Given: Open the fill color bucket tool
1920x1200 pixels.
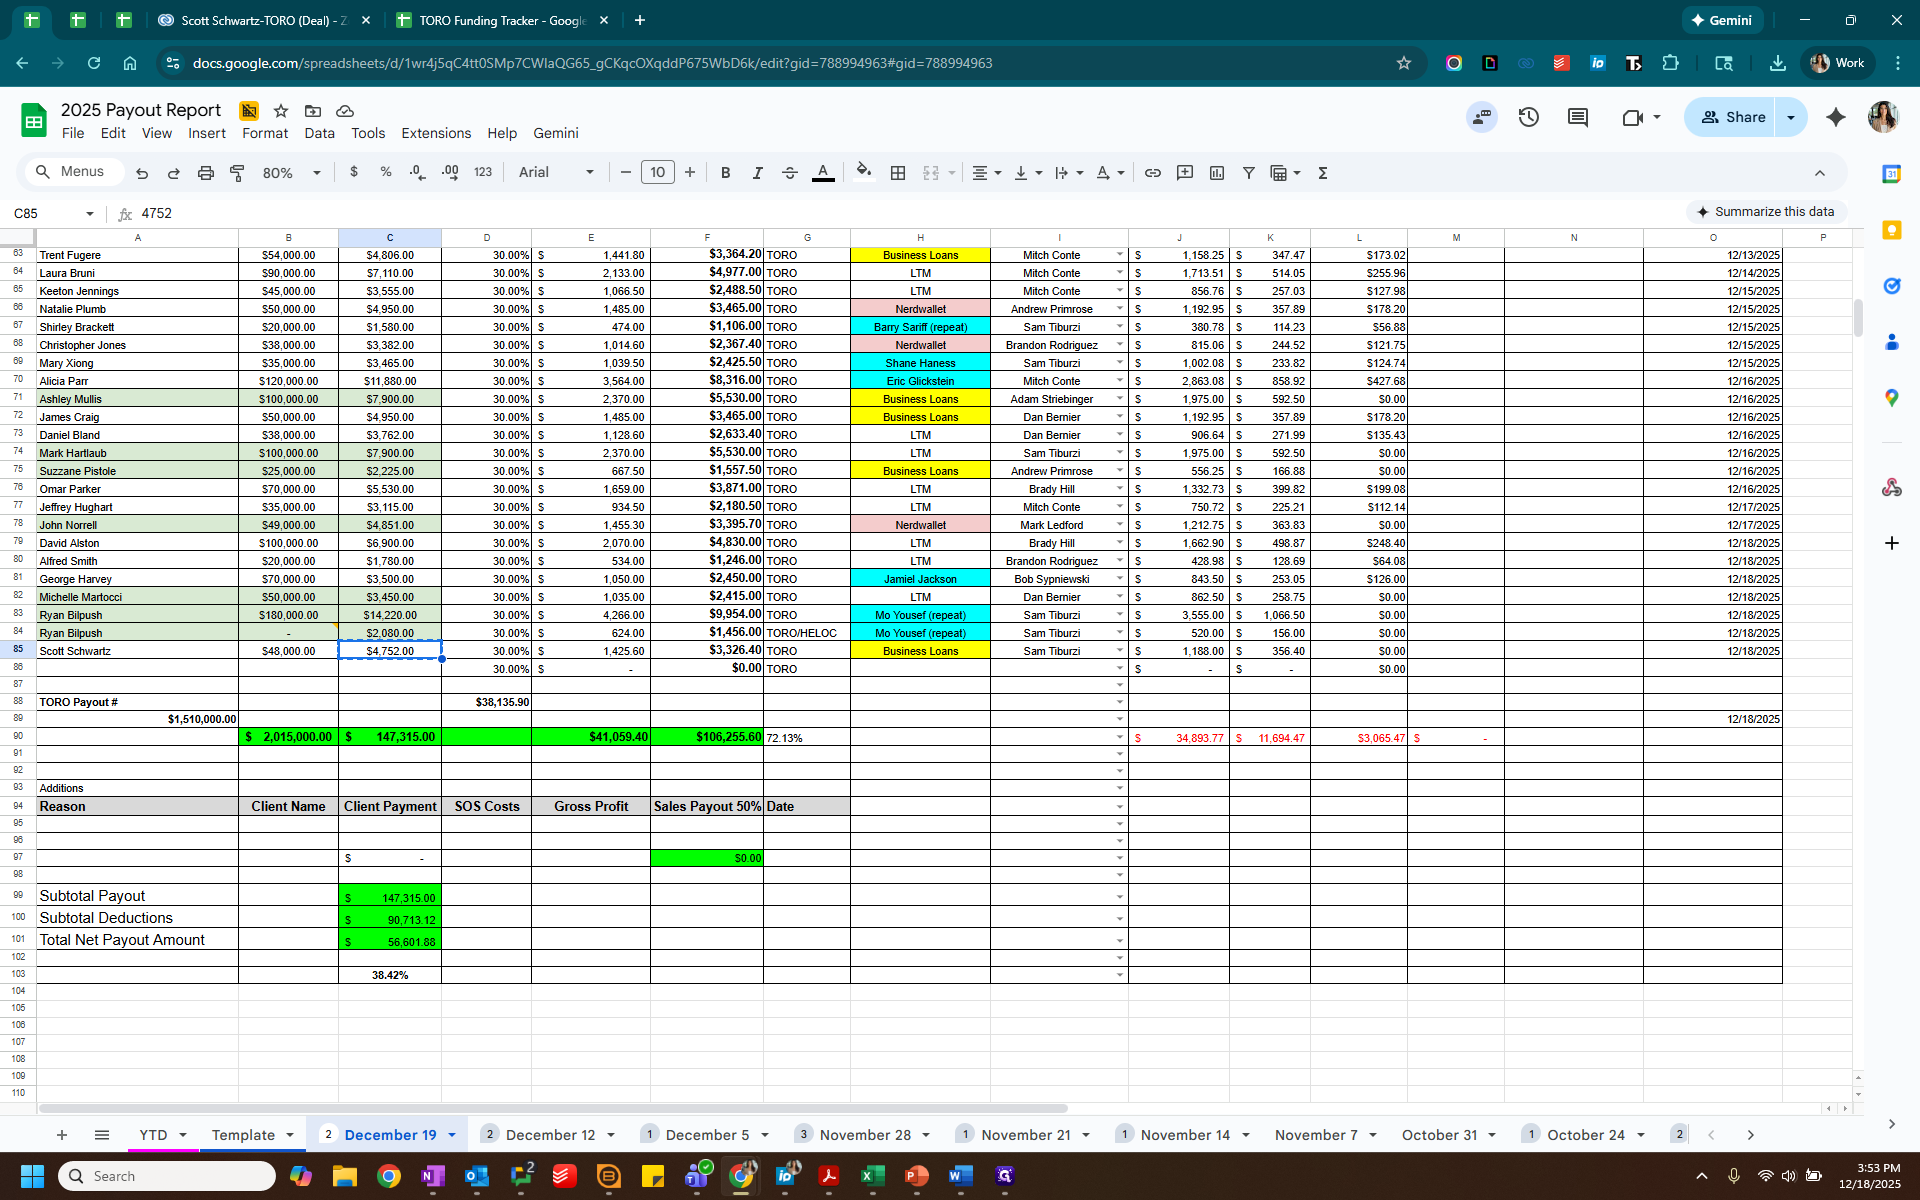Looking at the screenshot, I should pos(864,172).
